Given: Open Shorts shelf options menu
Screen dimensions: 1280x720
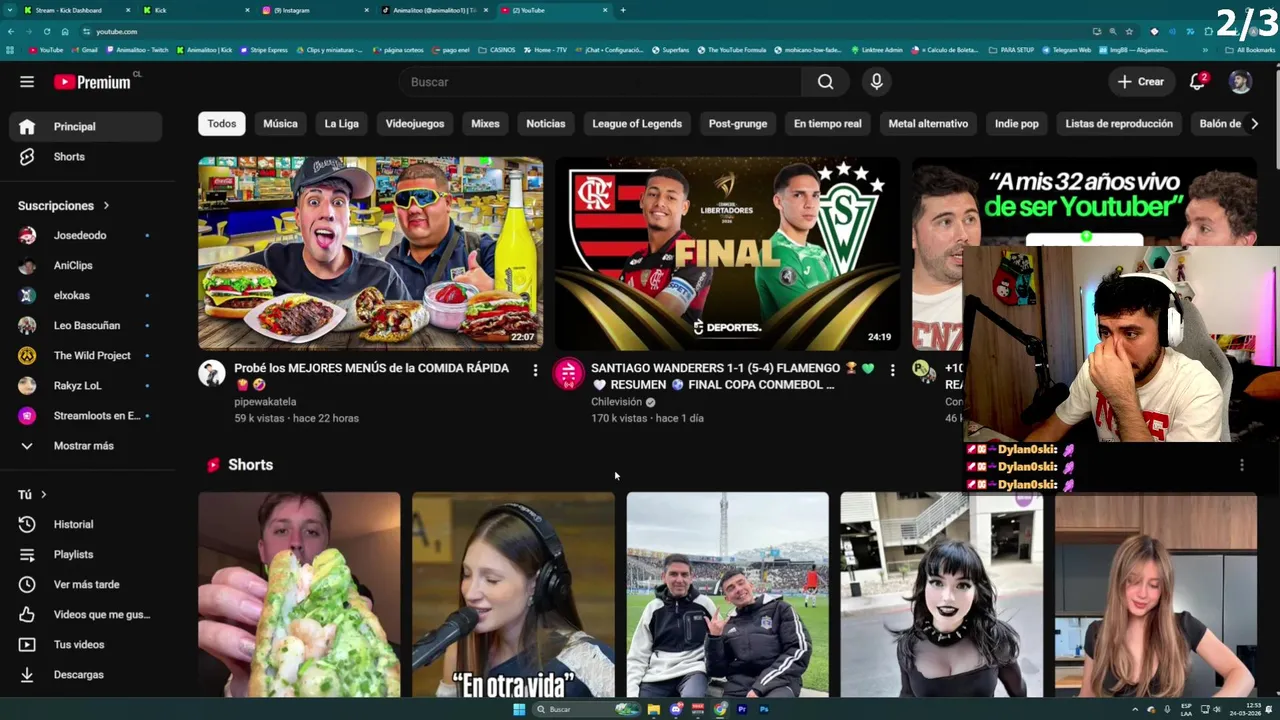Looking at the screenshot, I should [1241, 465].
